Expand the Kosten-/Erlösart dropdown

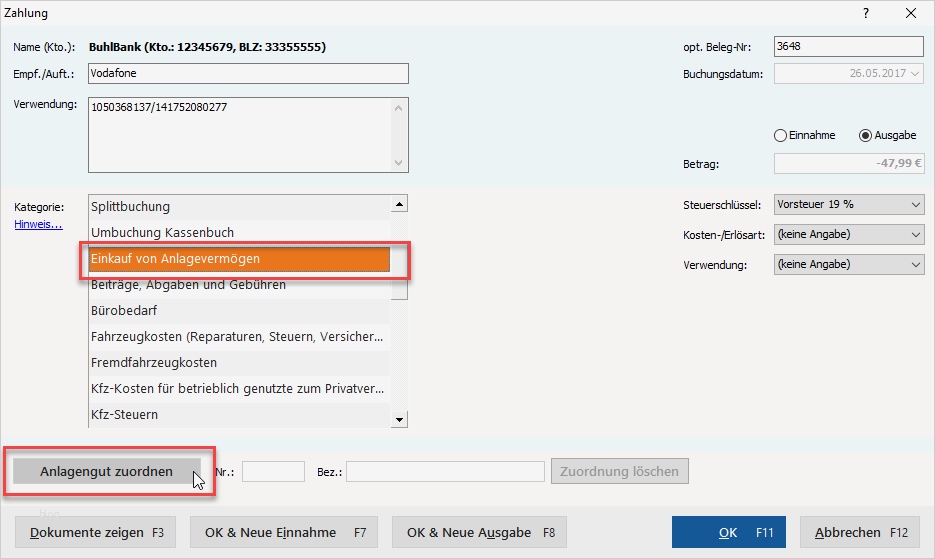849,235
